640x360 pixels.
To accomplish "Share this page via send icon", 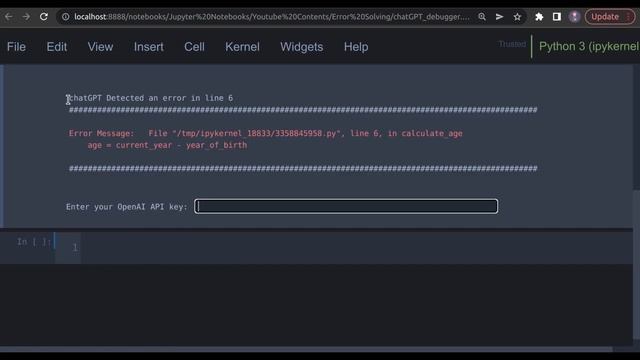I will (499, 17).
